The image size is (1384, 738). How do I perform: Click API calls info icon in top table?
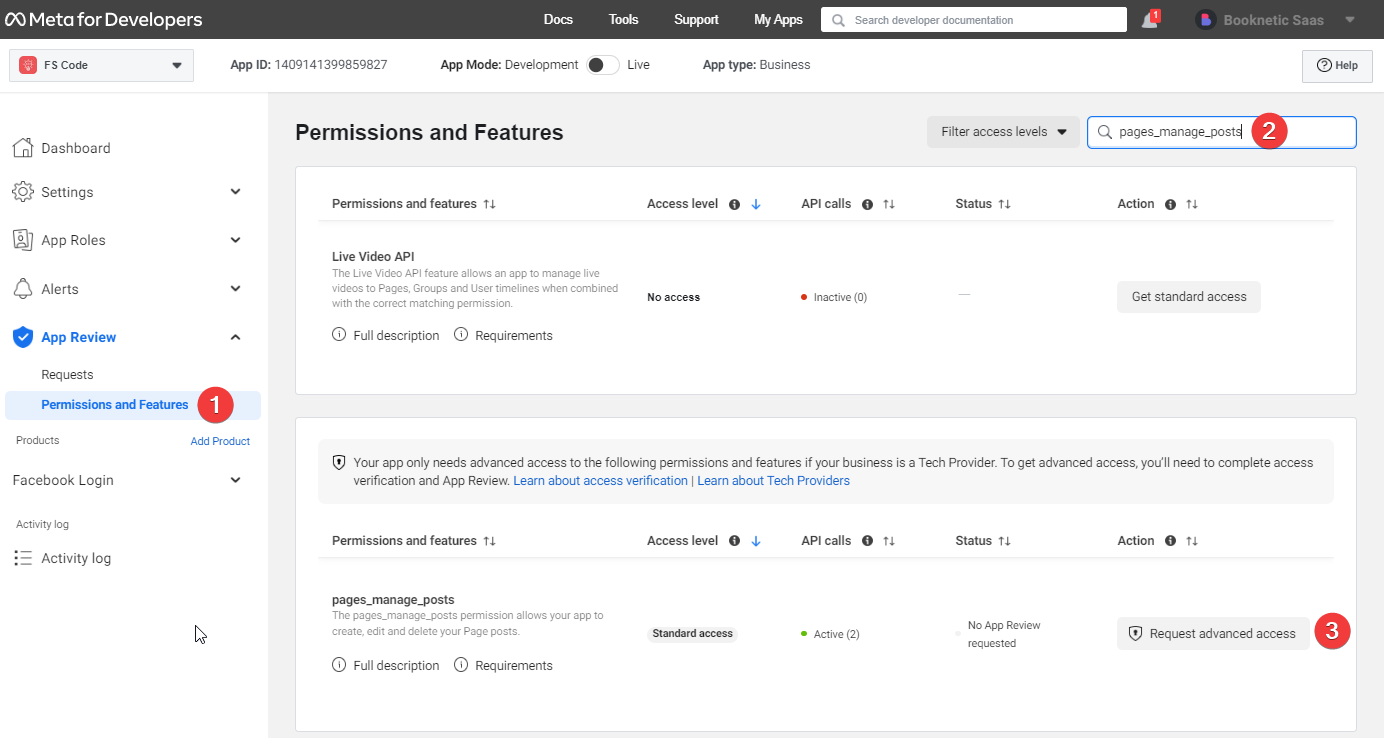click(x=867, y=204)
